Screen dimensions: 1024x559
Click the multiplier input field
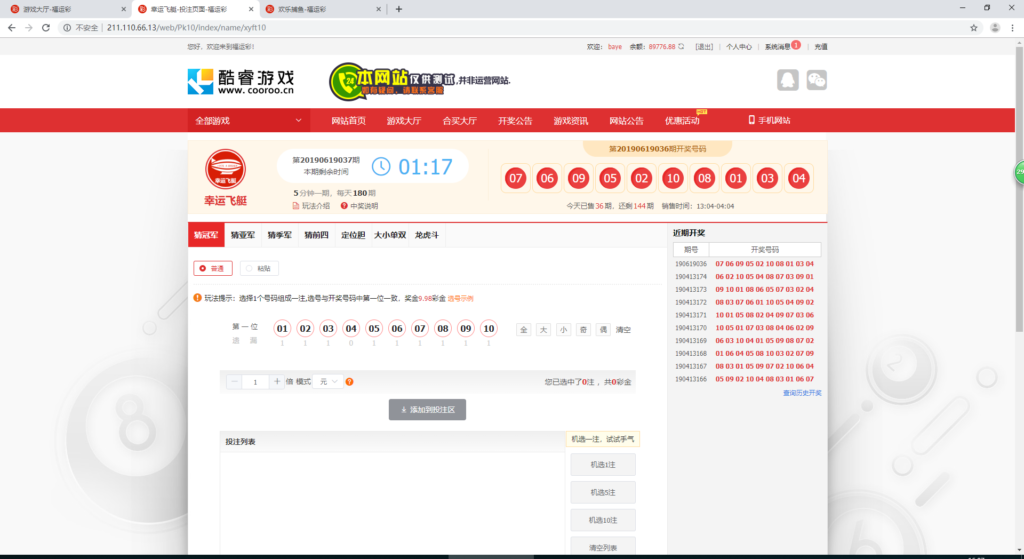(x=255, y=382)
